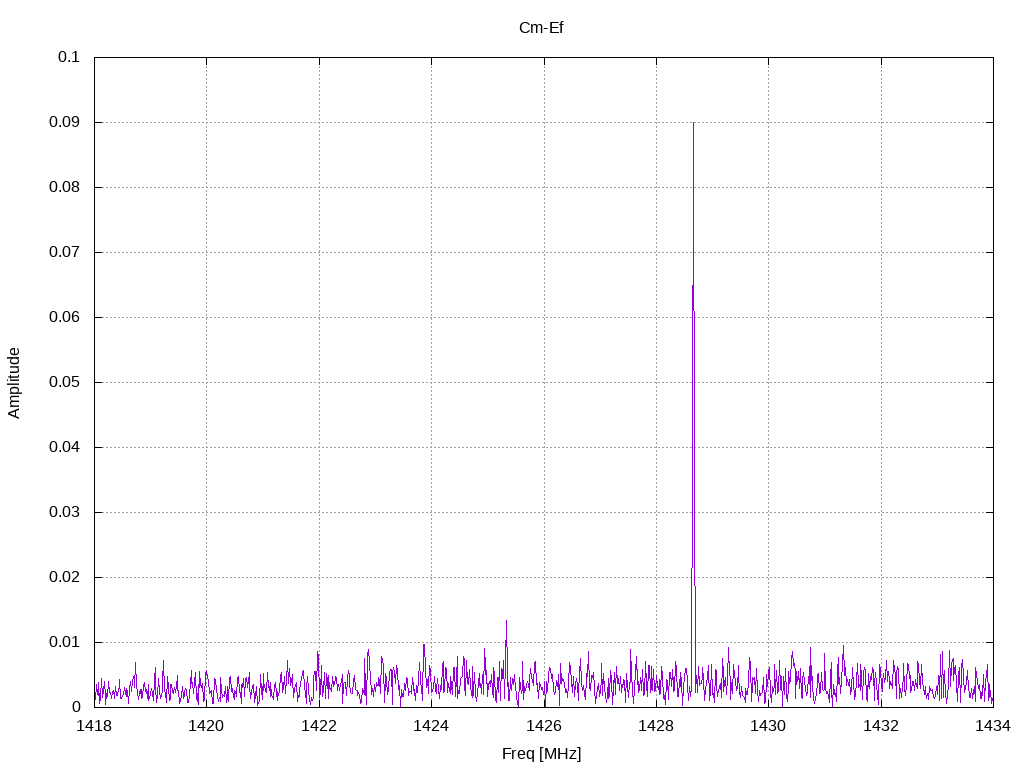The image size is (1024, 768).
Task: Click the y-axis tick label 0.03
Action: (64, 512)
